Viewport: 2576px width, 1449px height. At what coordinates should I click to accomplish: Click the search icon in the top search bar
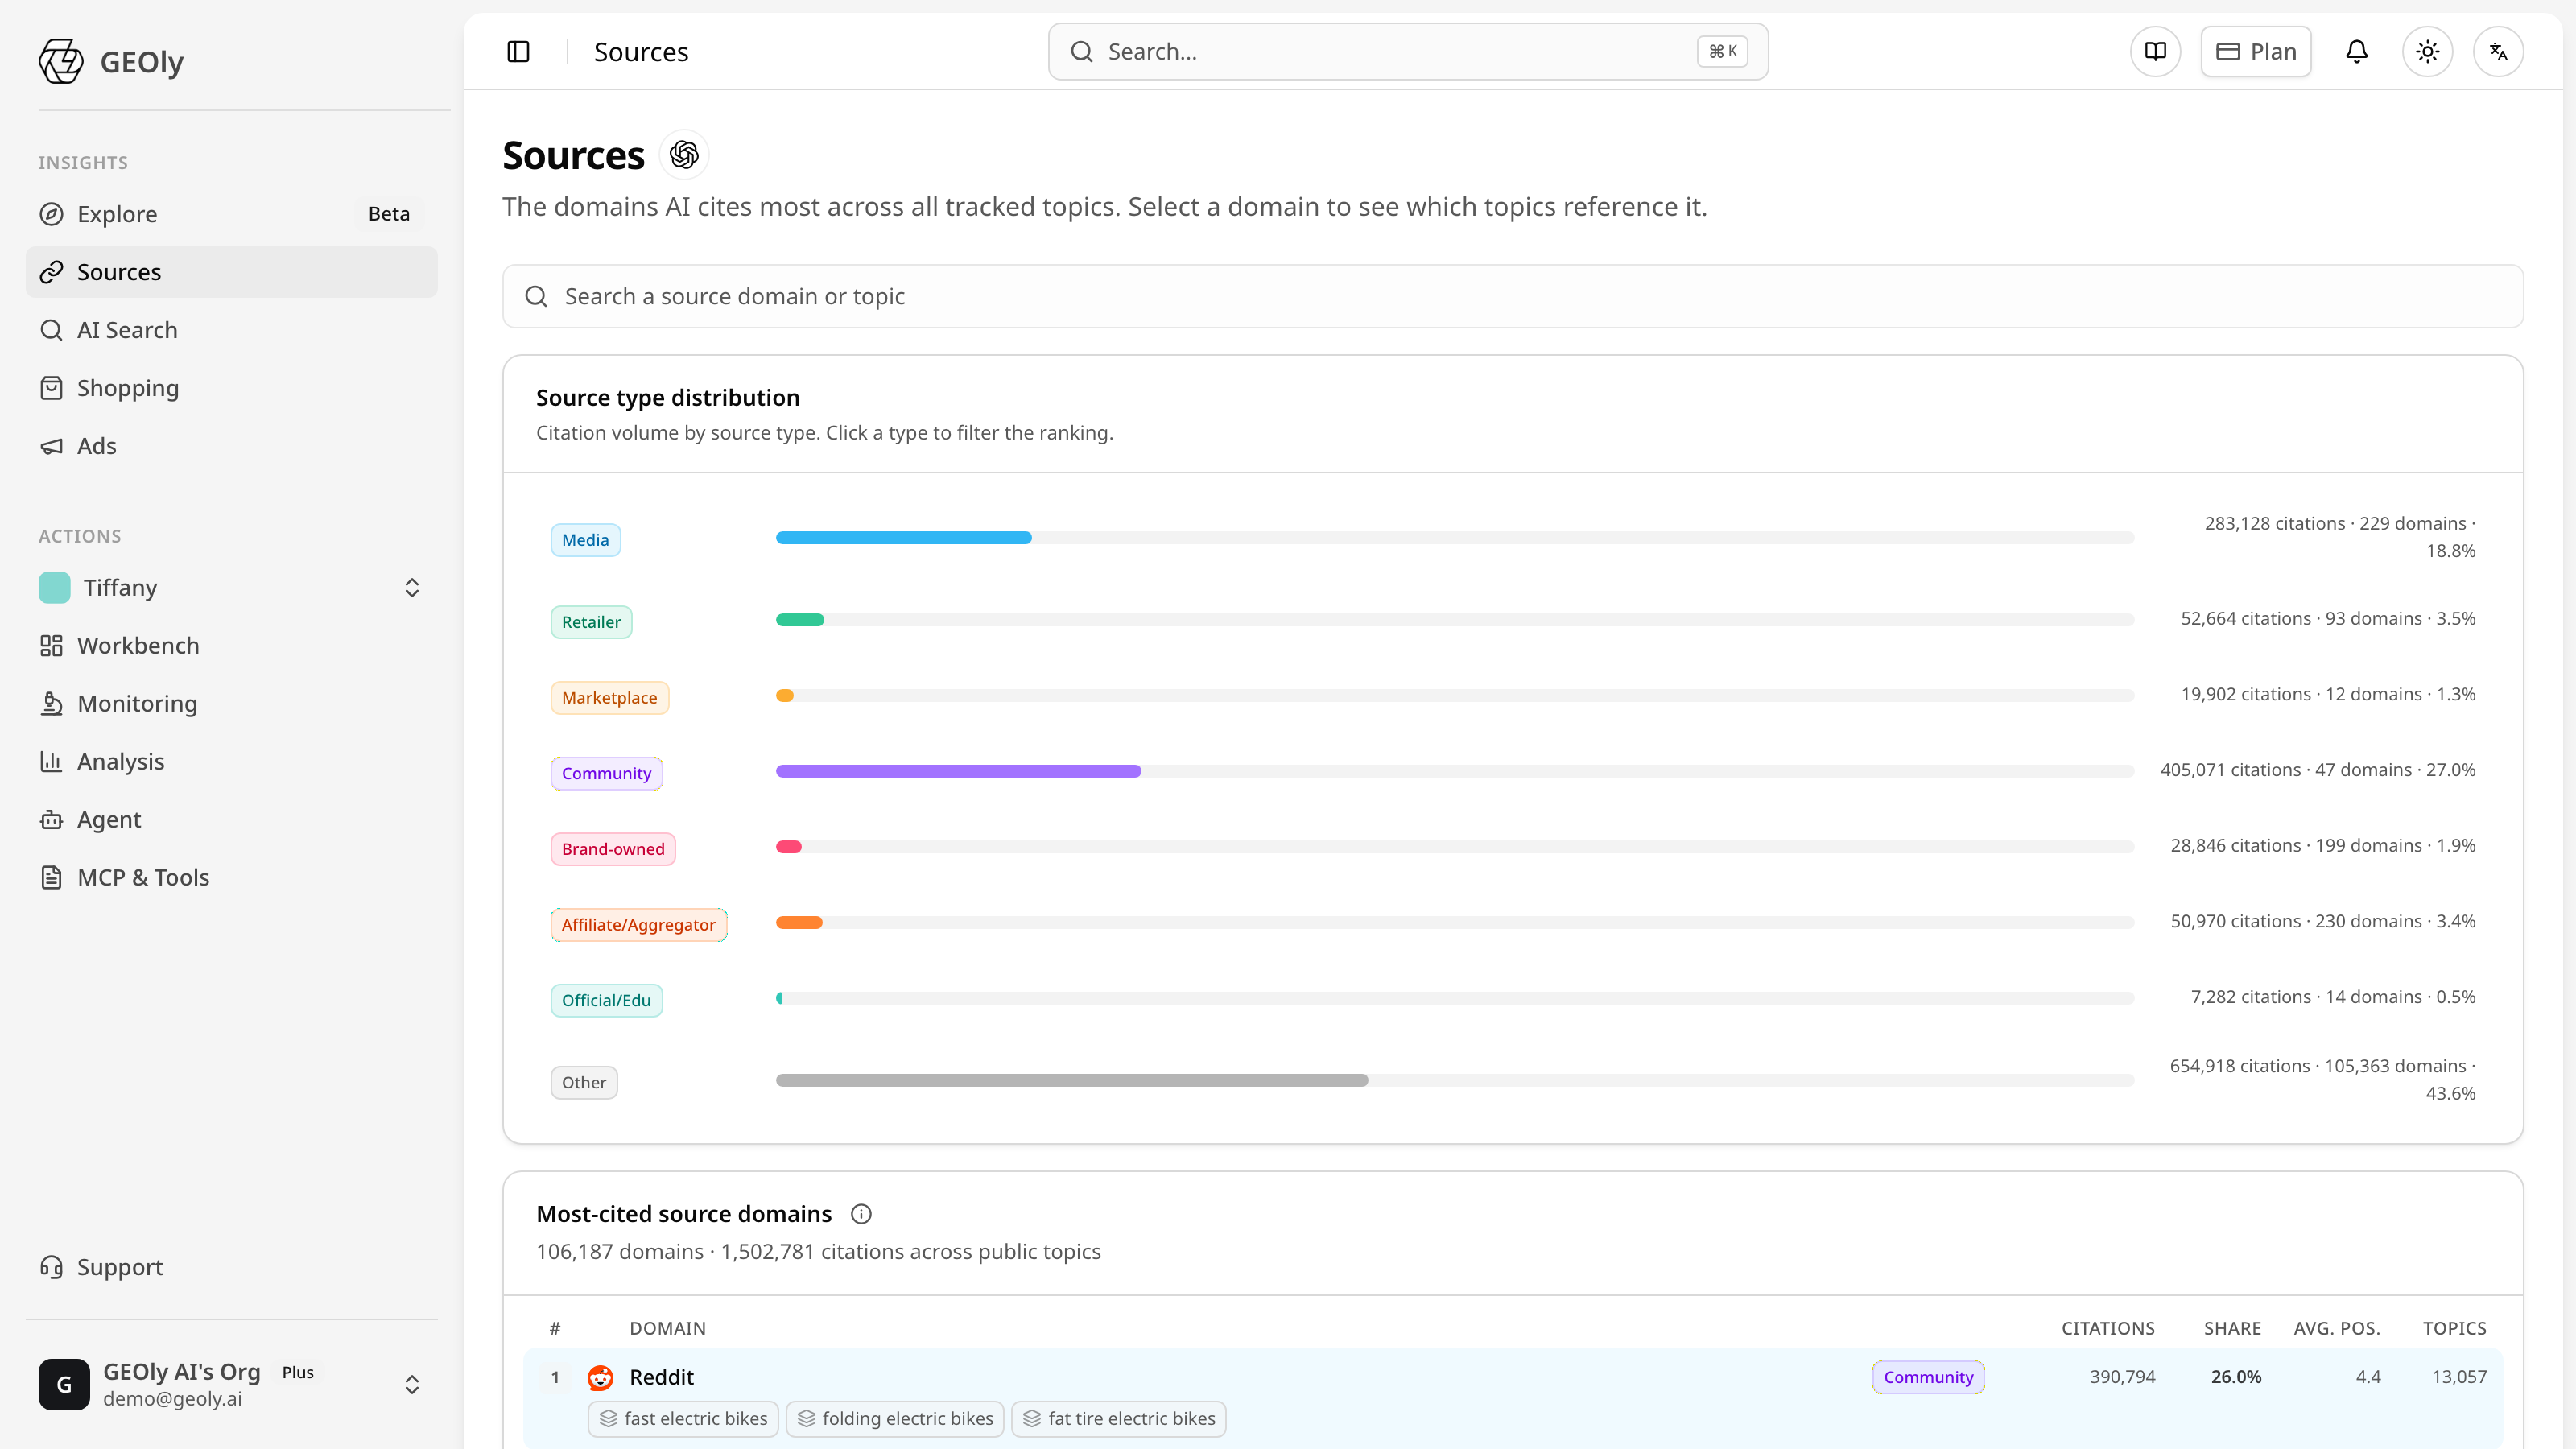pos(1082,51)
